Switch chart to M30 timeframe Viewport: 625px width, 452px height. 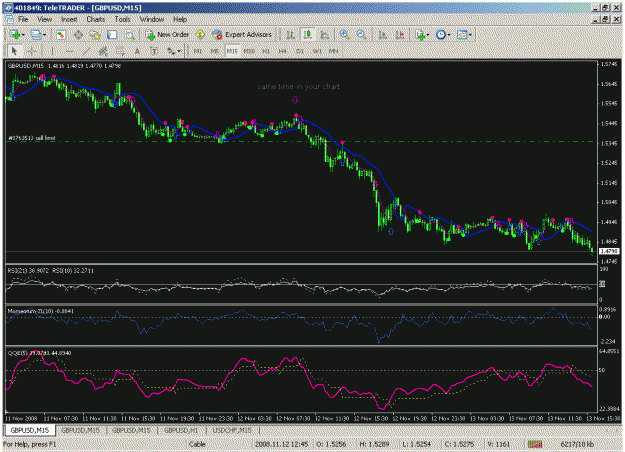249,51
